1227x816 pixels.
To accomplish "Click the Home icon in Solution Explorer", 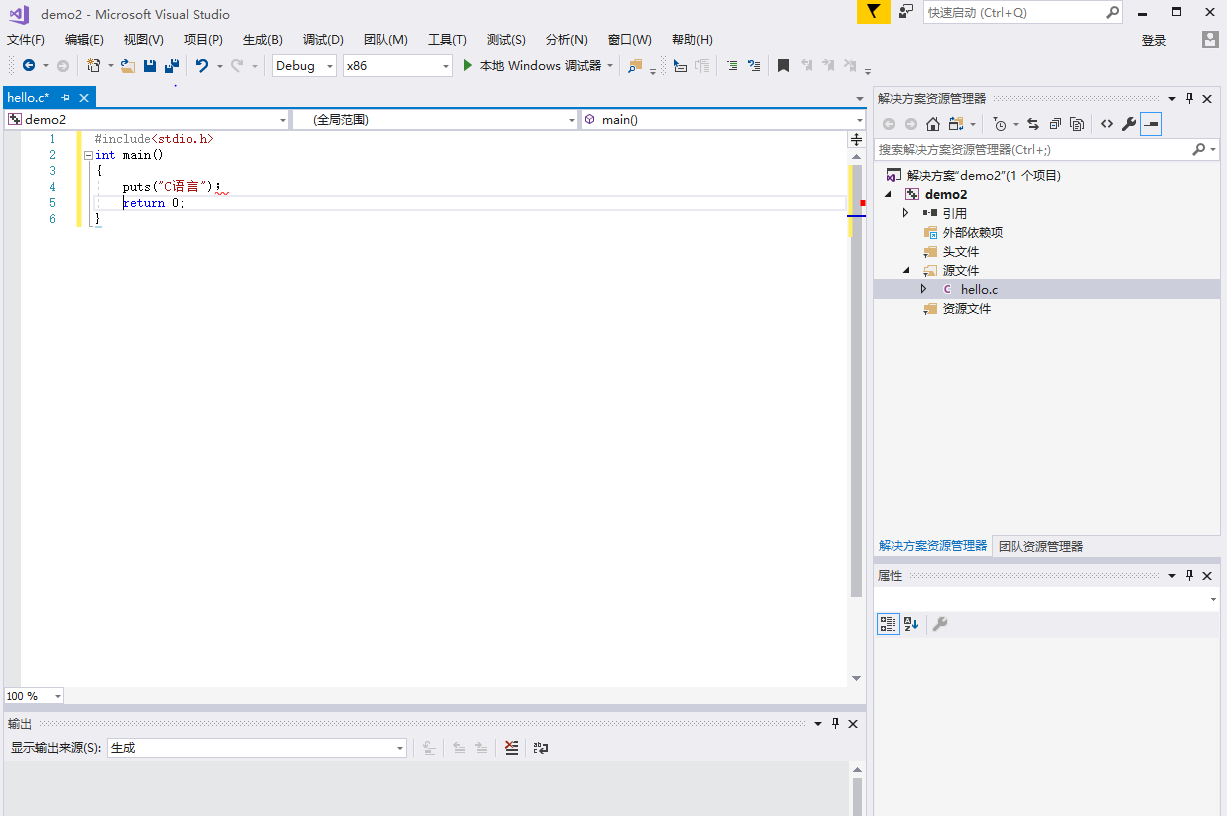I will click(x=932, y=124).
